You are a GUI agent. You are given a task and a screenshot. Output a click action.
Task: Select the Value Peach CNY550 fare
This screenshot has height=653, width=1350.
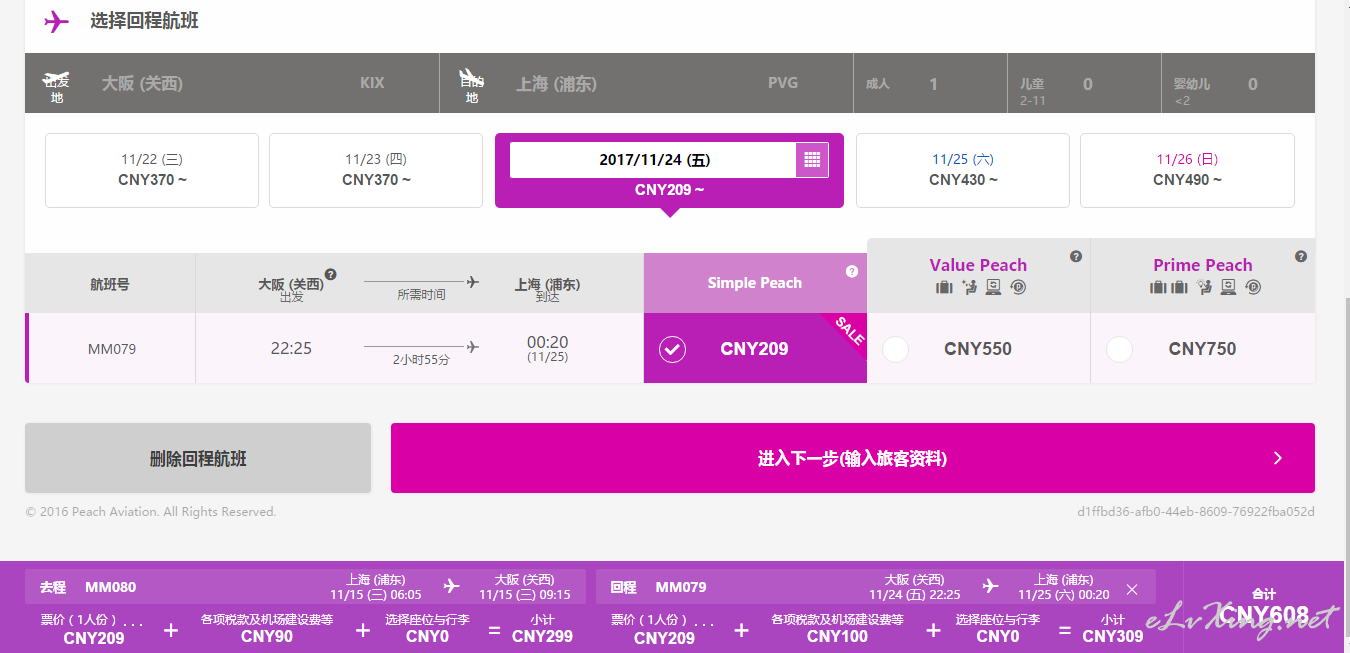coord(896,349)
